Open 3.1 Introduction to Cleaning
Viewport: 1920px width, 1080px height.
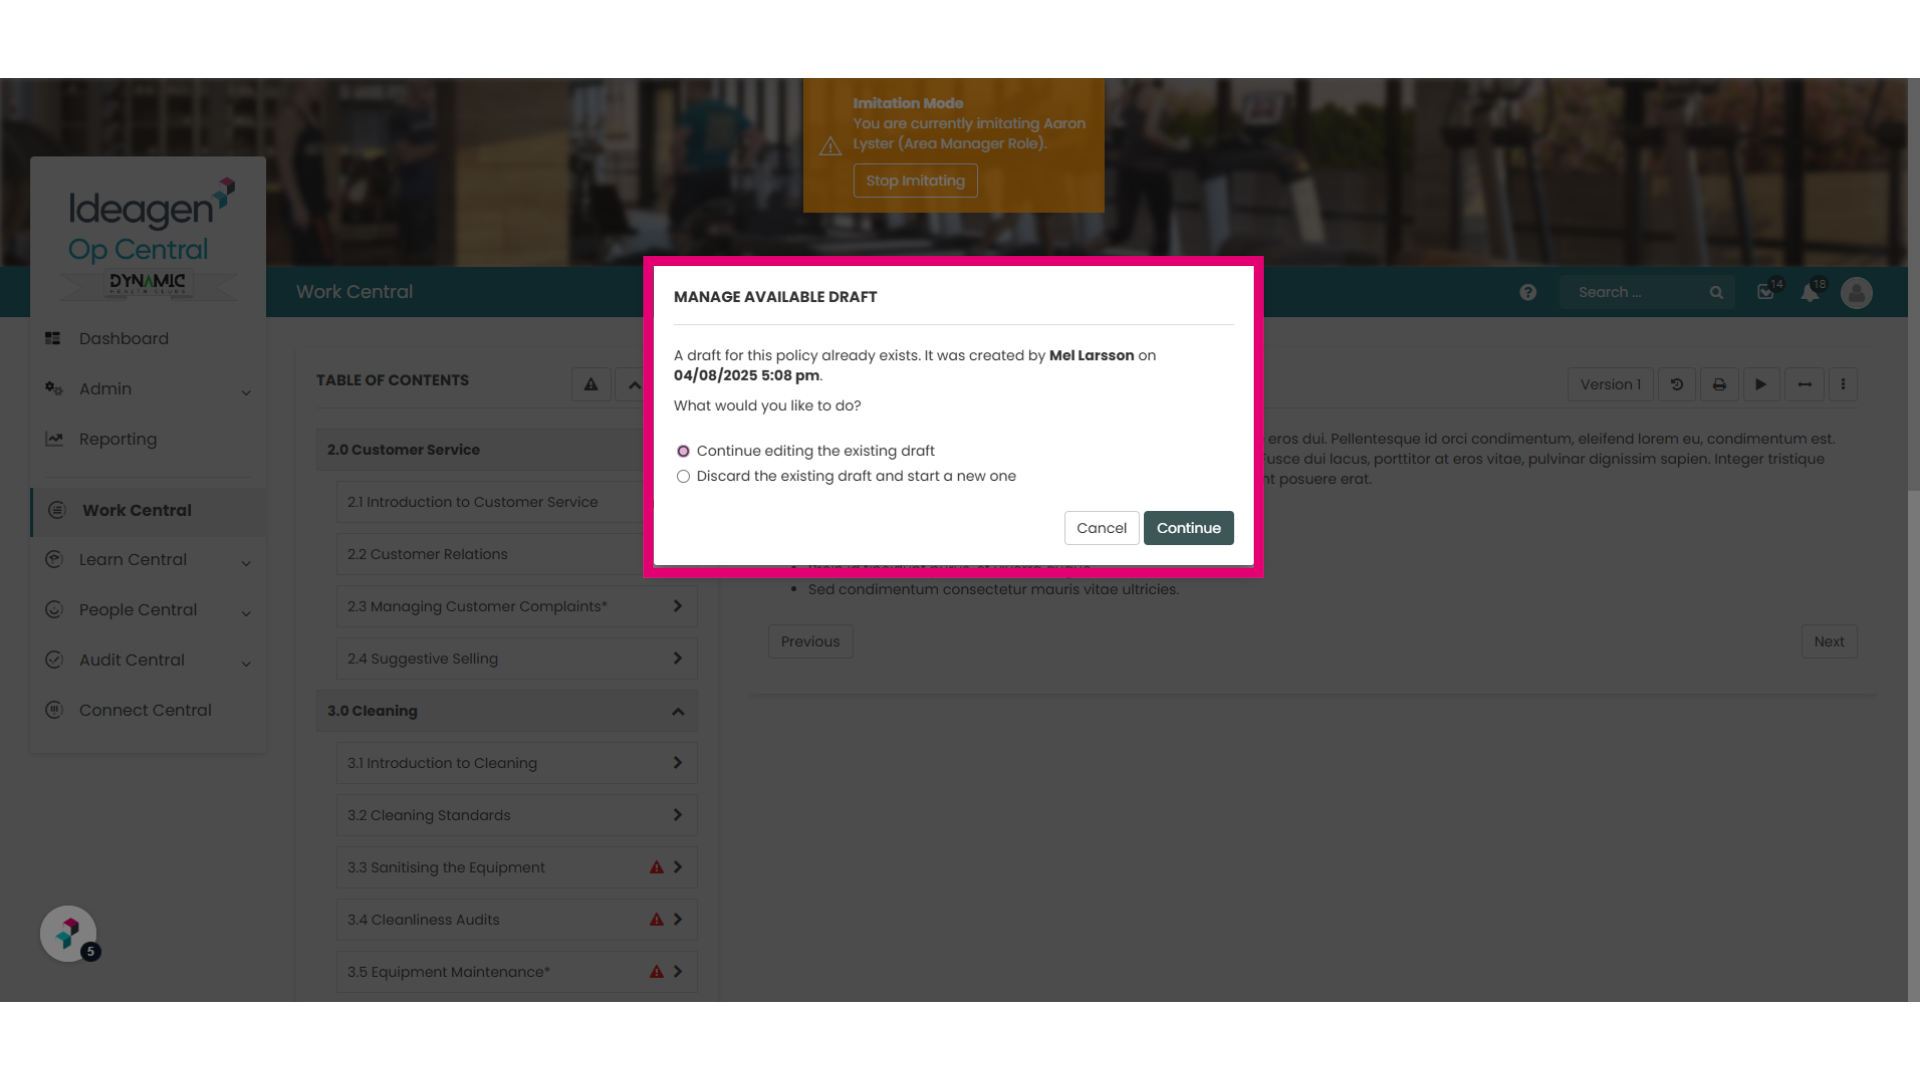pyautogui.click(x=517, y=763)
